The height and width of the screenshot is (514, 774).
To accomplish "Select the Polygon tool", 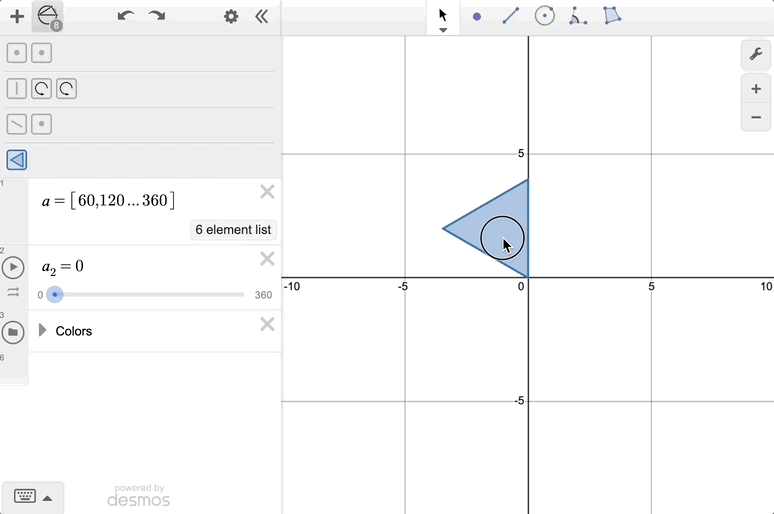I will [612, 16].
